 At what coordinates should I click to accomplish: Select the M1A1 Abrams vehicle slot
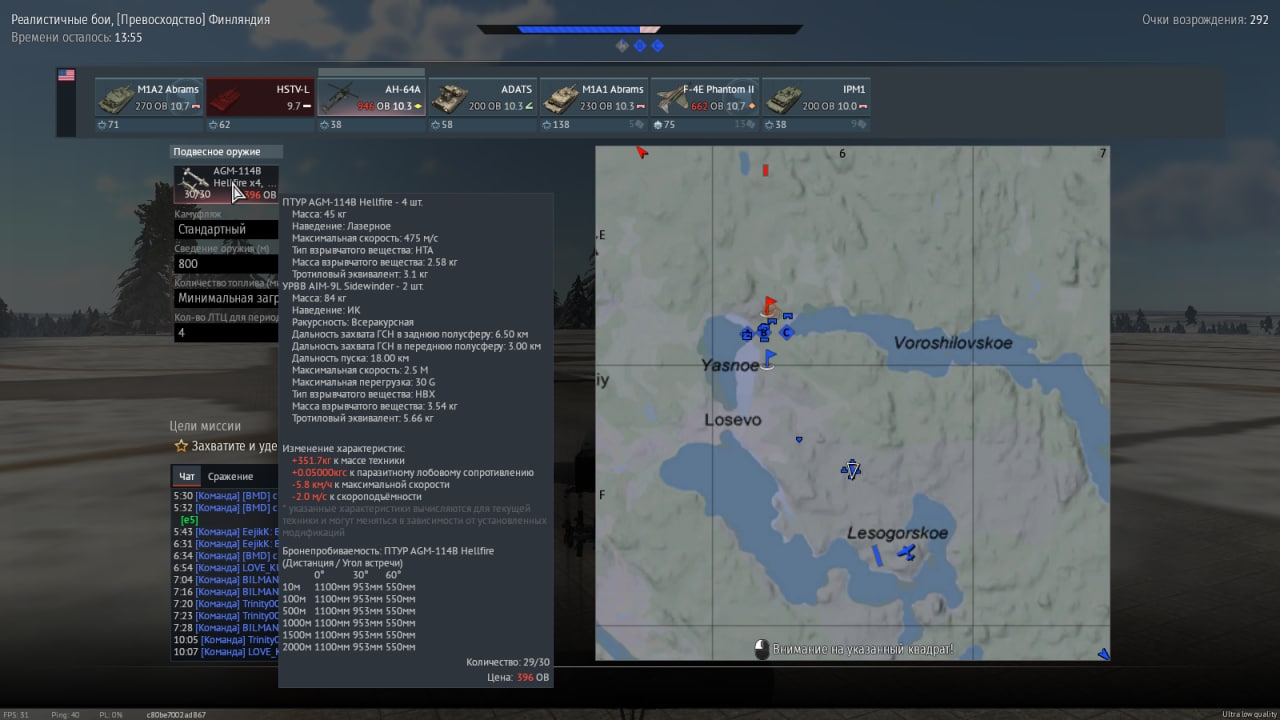pos(593,97)
